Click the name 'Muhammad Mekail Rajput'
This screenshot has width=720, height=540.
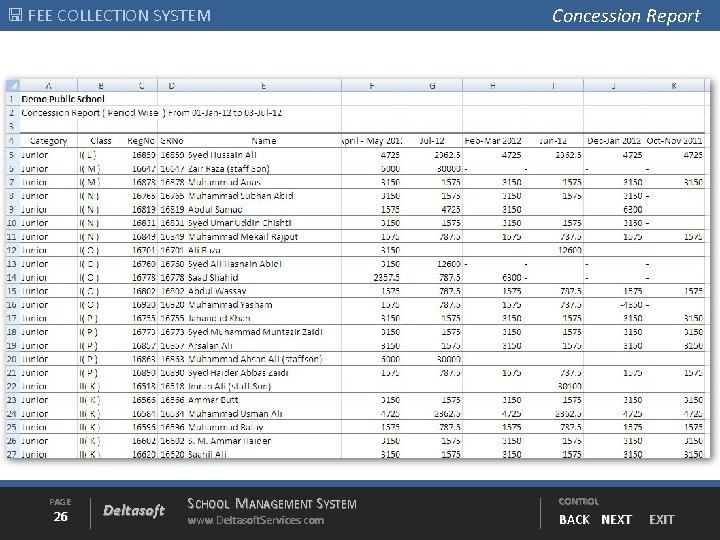243,236
